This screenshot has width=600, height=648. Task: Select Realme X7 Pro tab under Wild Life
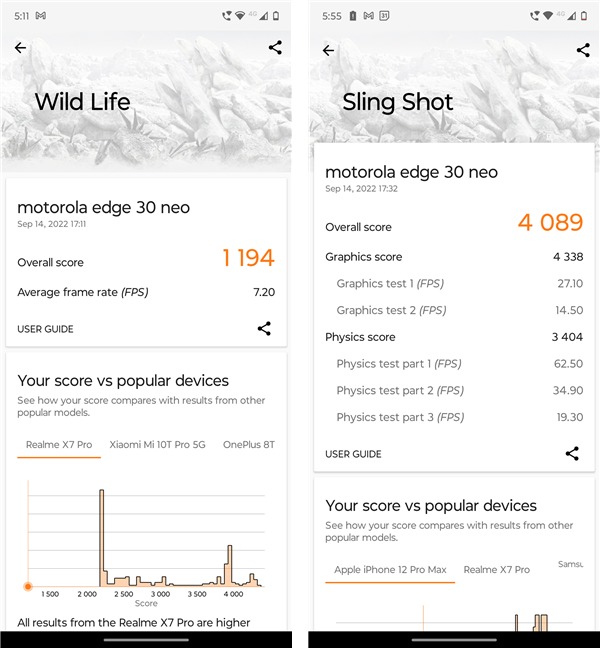pos(59,444)
